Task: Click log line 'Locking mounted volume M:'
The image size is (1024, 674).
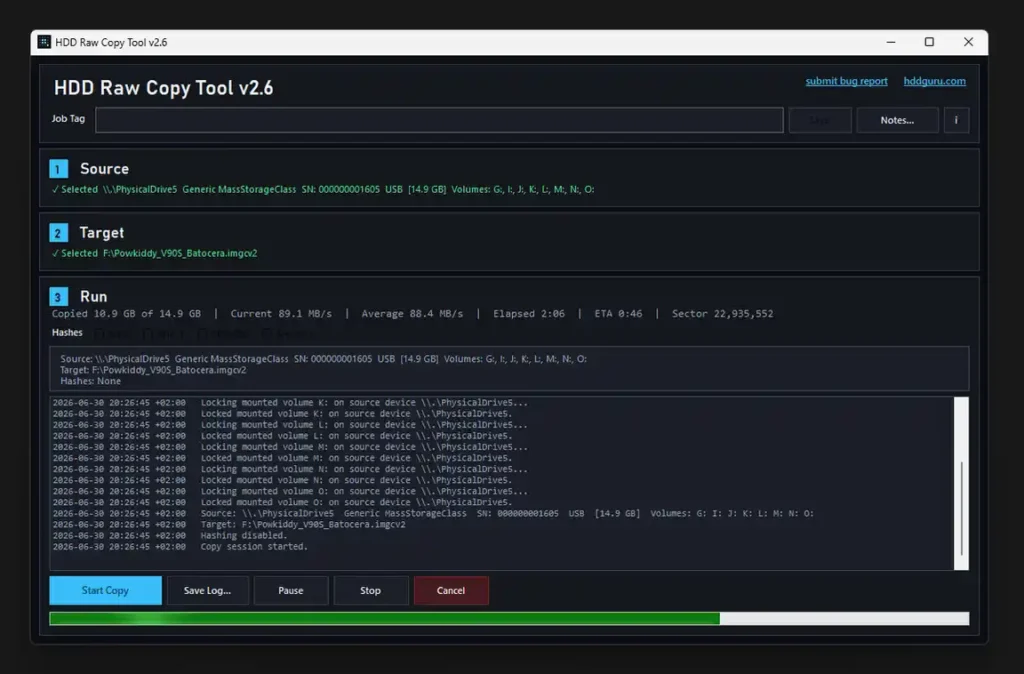Action: pos(290,447)
